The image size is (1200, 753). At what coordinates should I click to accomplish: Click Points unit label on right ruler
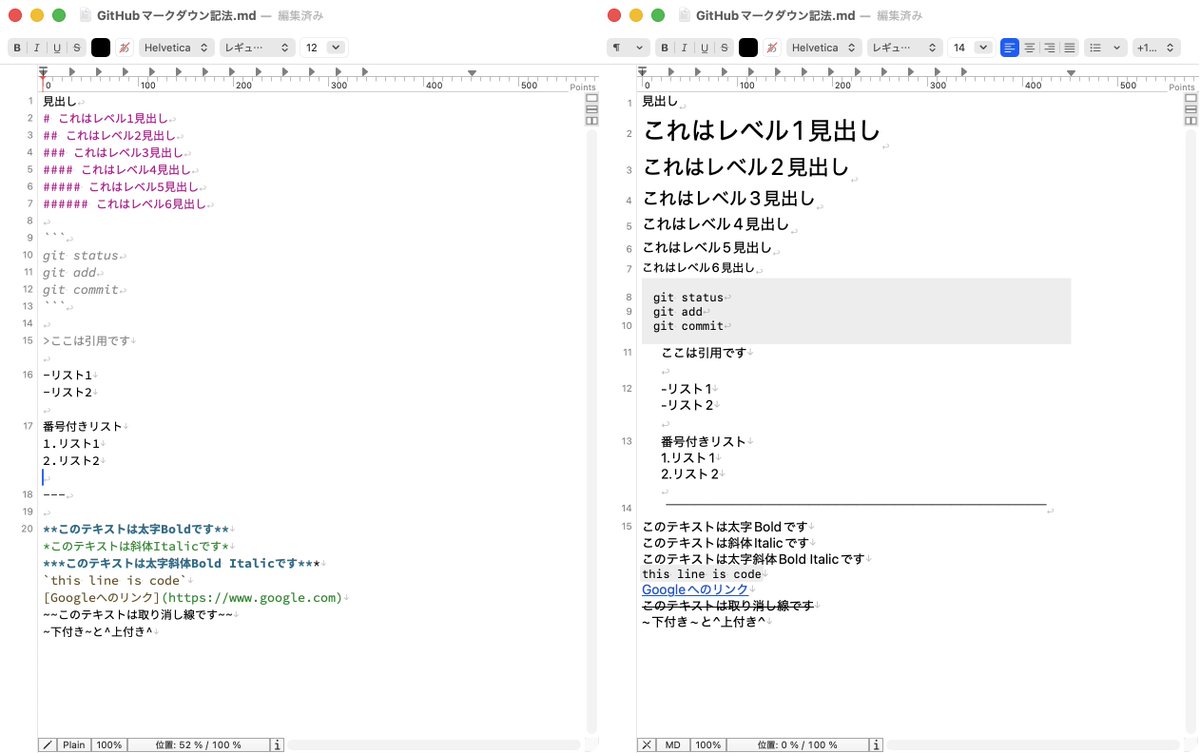[1181, 87]
